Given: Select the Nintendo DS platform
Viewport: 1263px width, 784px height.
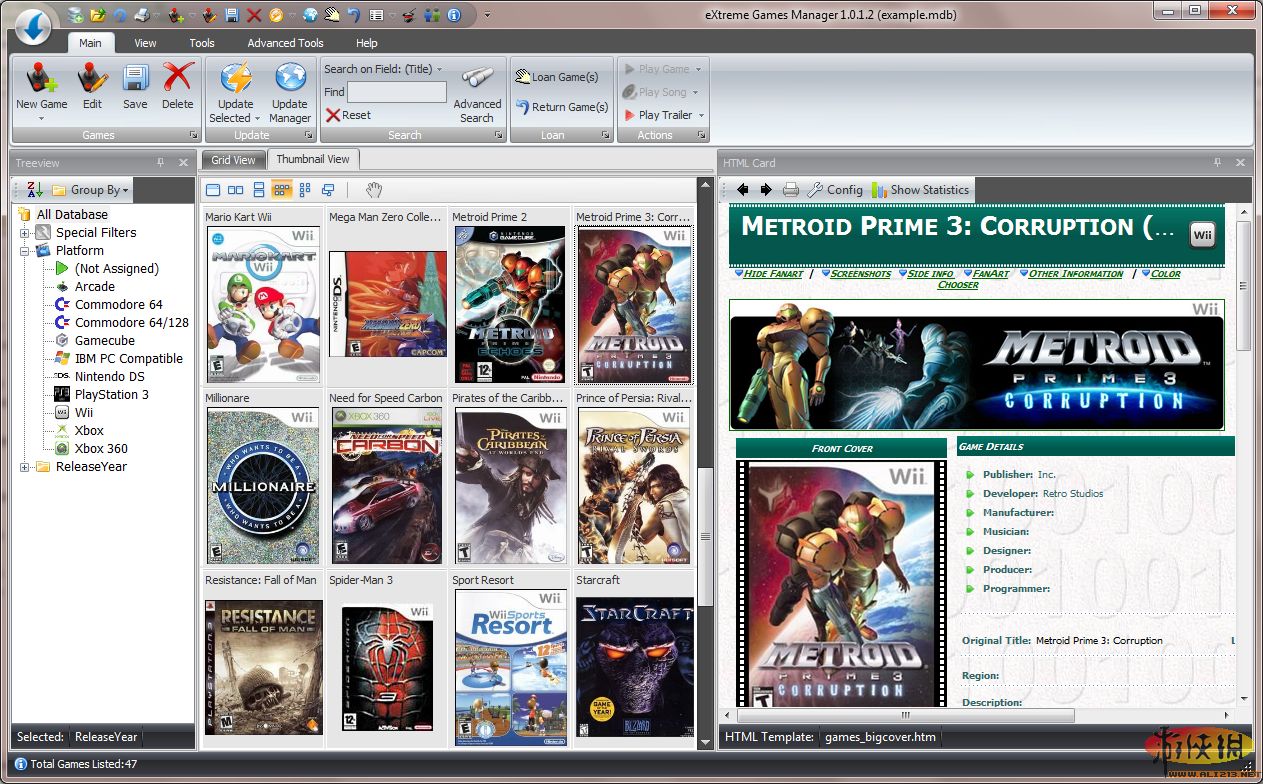Looking at the screenshot, I should click(109, 376).
